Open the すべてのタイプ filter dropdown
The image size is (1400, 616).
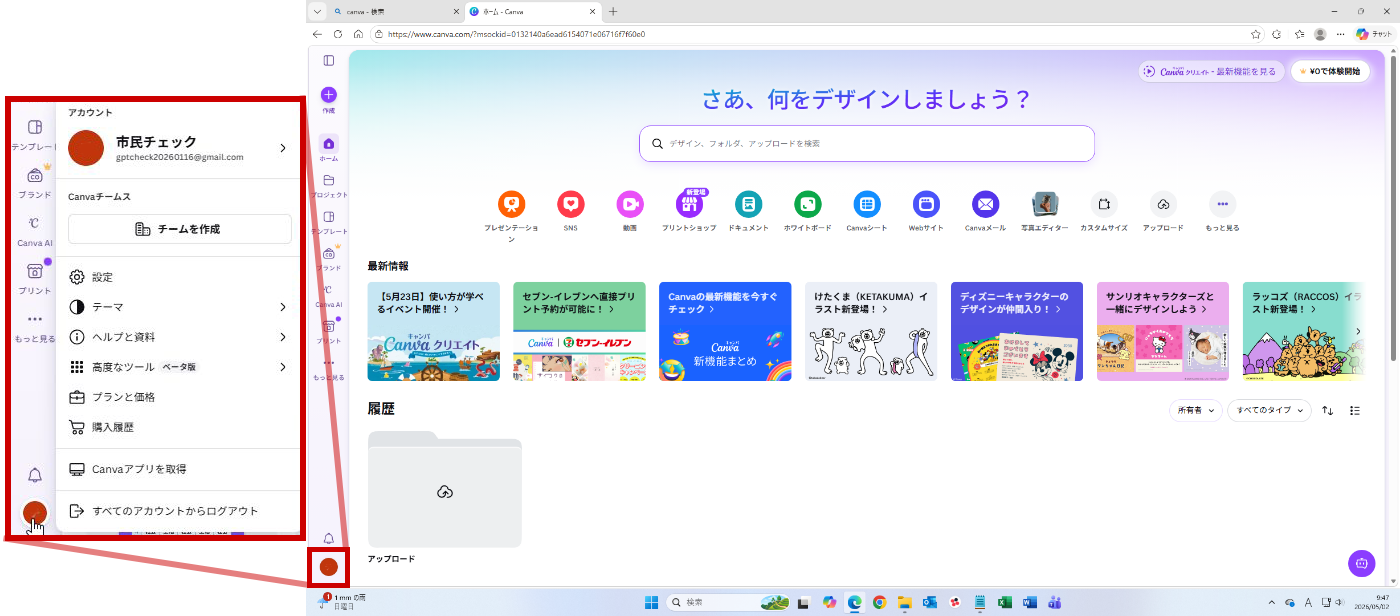coord(1270,410)
